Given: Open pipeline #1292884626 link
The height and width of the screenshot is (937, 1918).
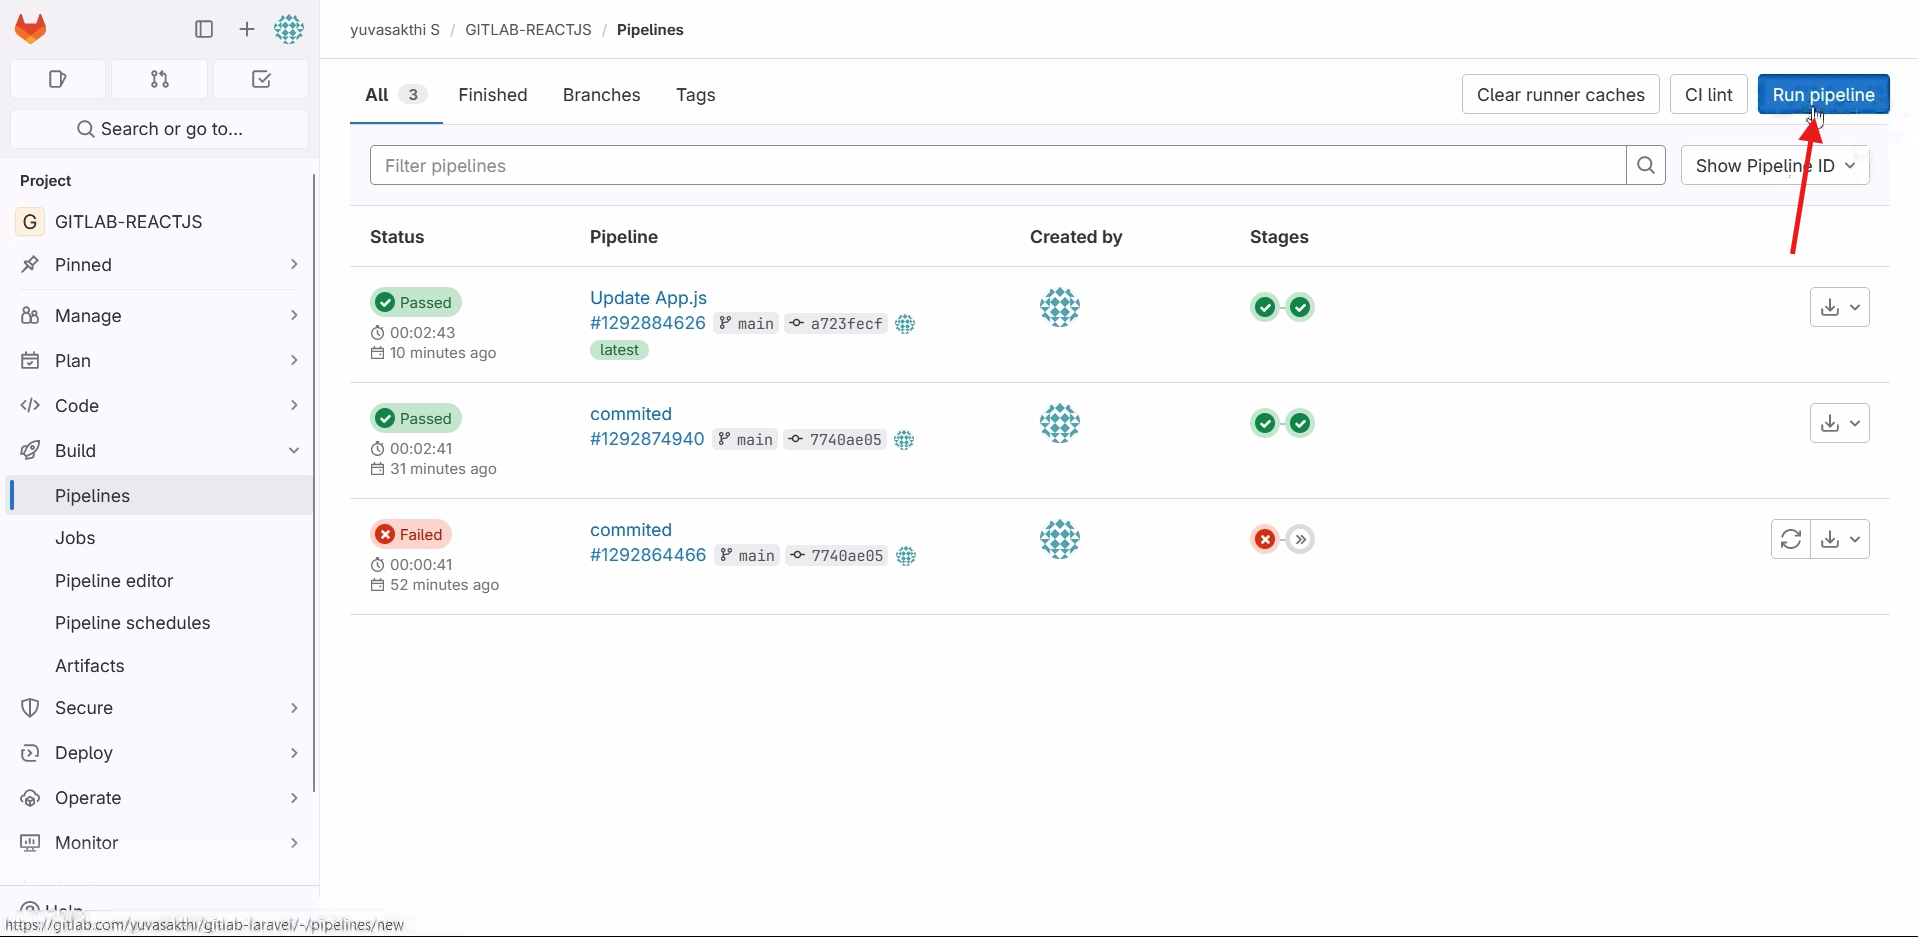Looking at the screenshot, I should coord(648,323).
